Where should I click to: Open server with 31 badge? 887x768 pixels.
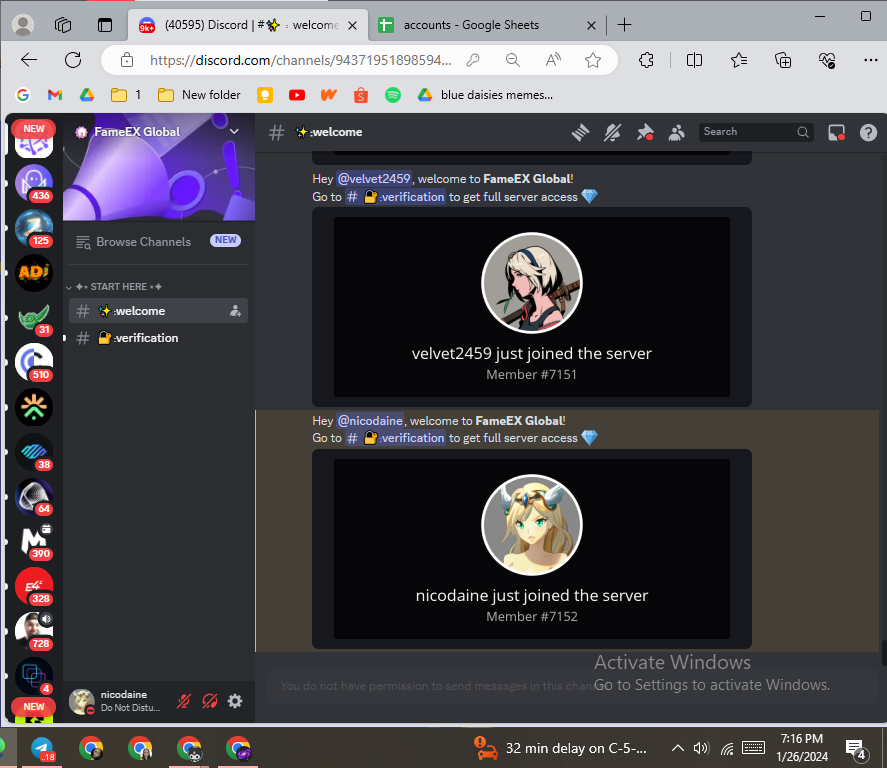coord(34,317)
